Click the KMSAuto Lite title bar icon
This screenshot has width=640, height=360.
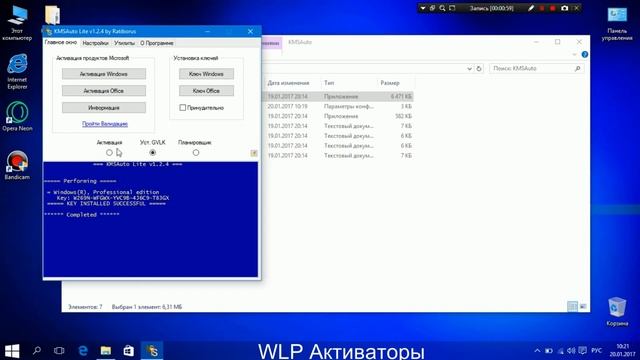49,31
